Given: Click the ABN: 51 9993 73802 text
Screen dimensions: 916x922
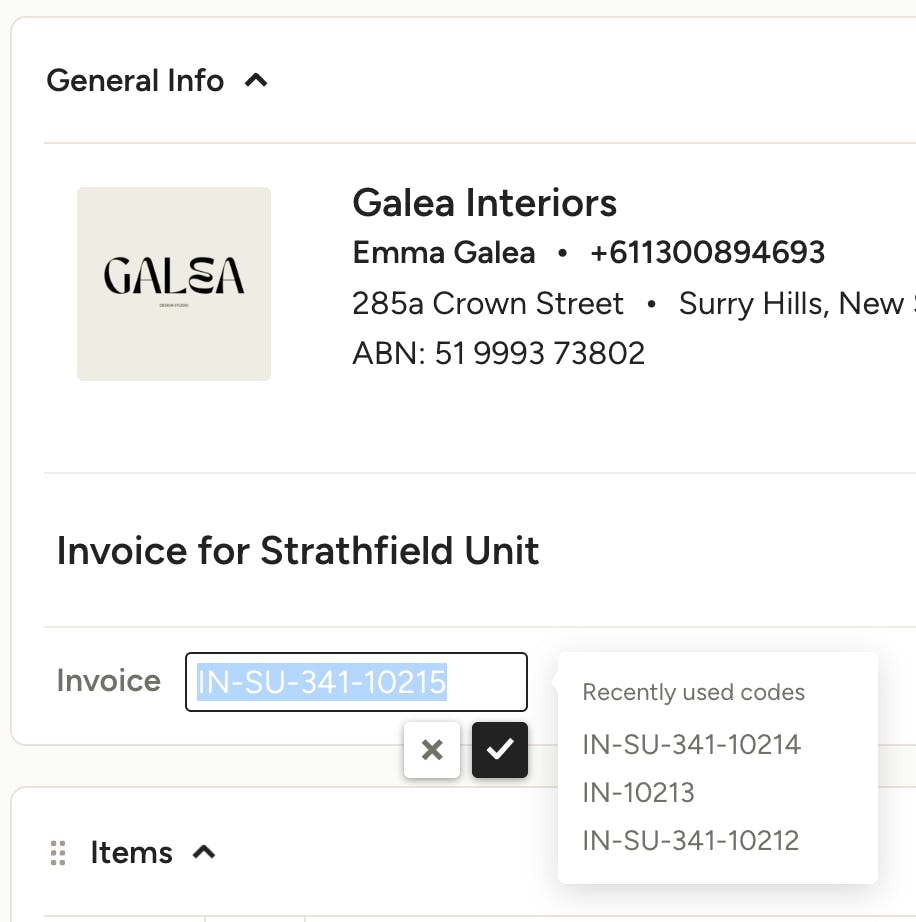Looking at the screenshot, I should 499,353.
